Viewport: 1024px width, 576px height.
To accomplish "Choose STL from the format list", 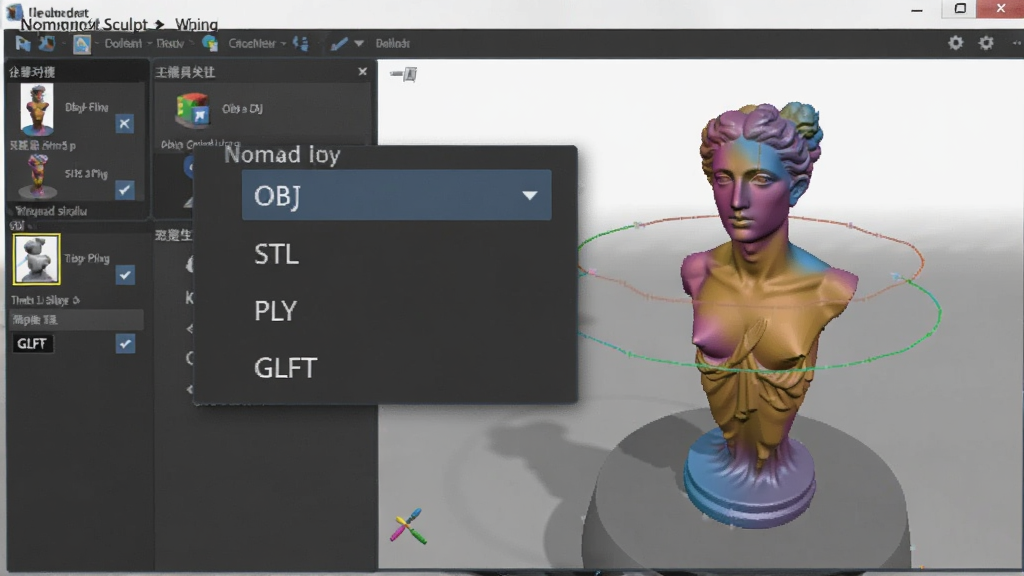I will (x=276, y=254).
